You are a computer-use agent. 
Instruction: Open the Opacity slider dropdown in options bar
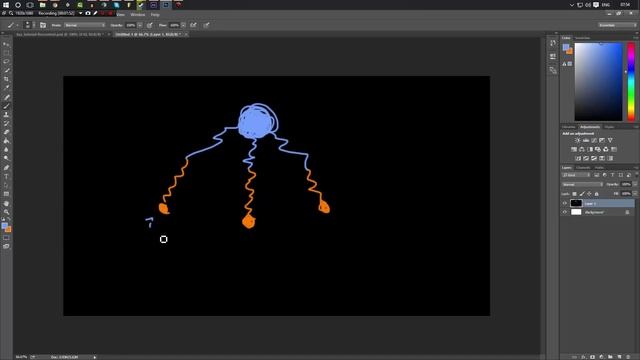[x=140, y=25]
